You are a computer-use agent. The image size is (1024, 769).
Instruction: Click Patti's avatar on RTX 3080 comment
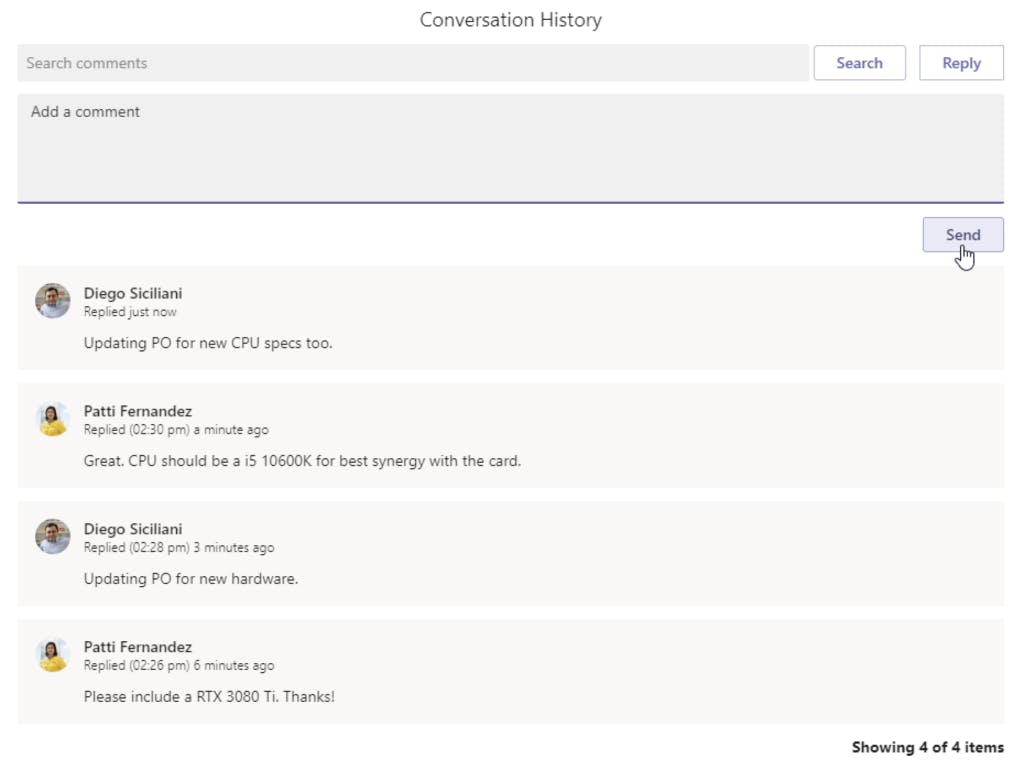(52, 655)
